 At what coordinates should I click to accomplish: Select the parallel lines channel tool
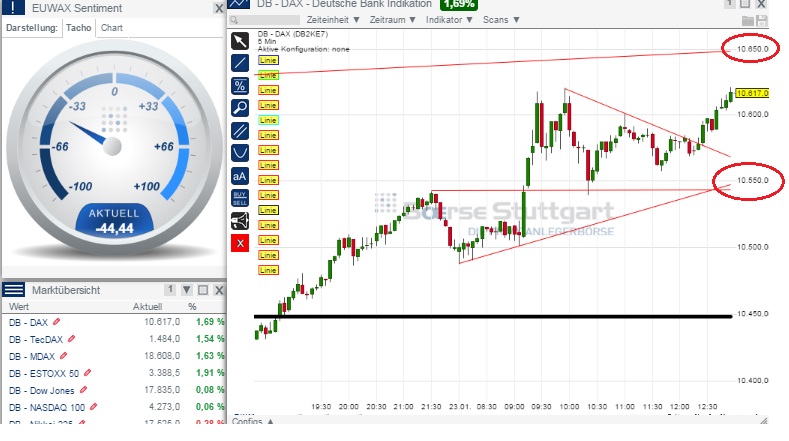240,131
